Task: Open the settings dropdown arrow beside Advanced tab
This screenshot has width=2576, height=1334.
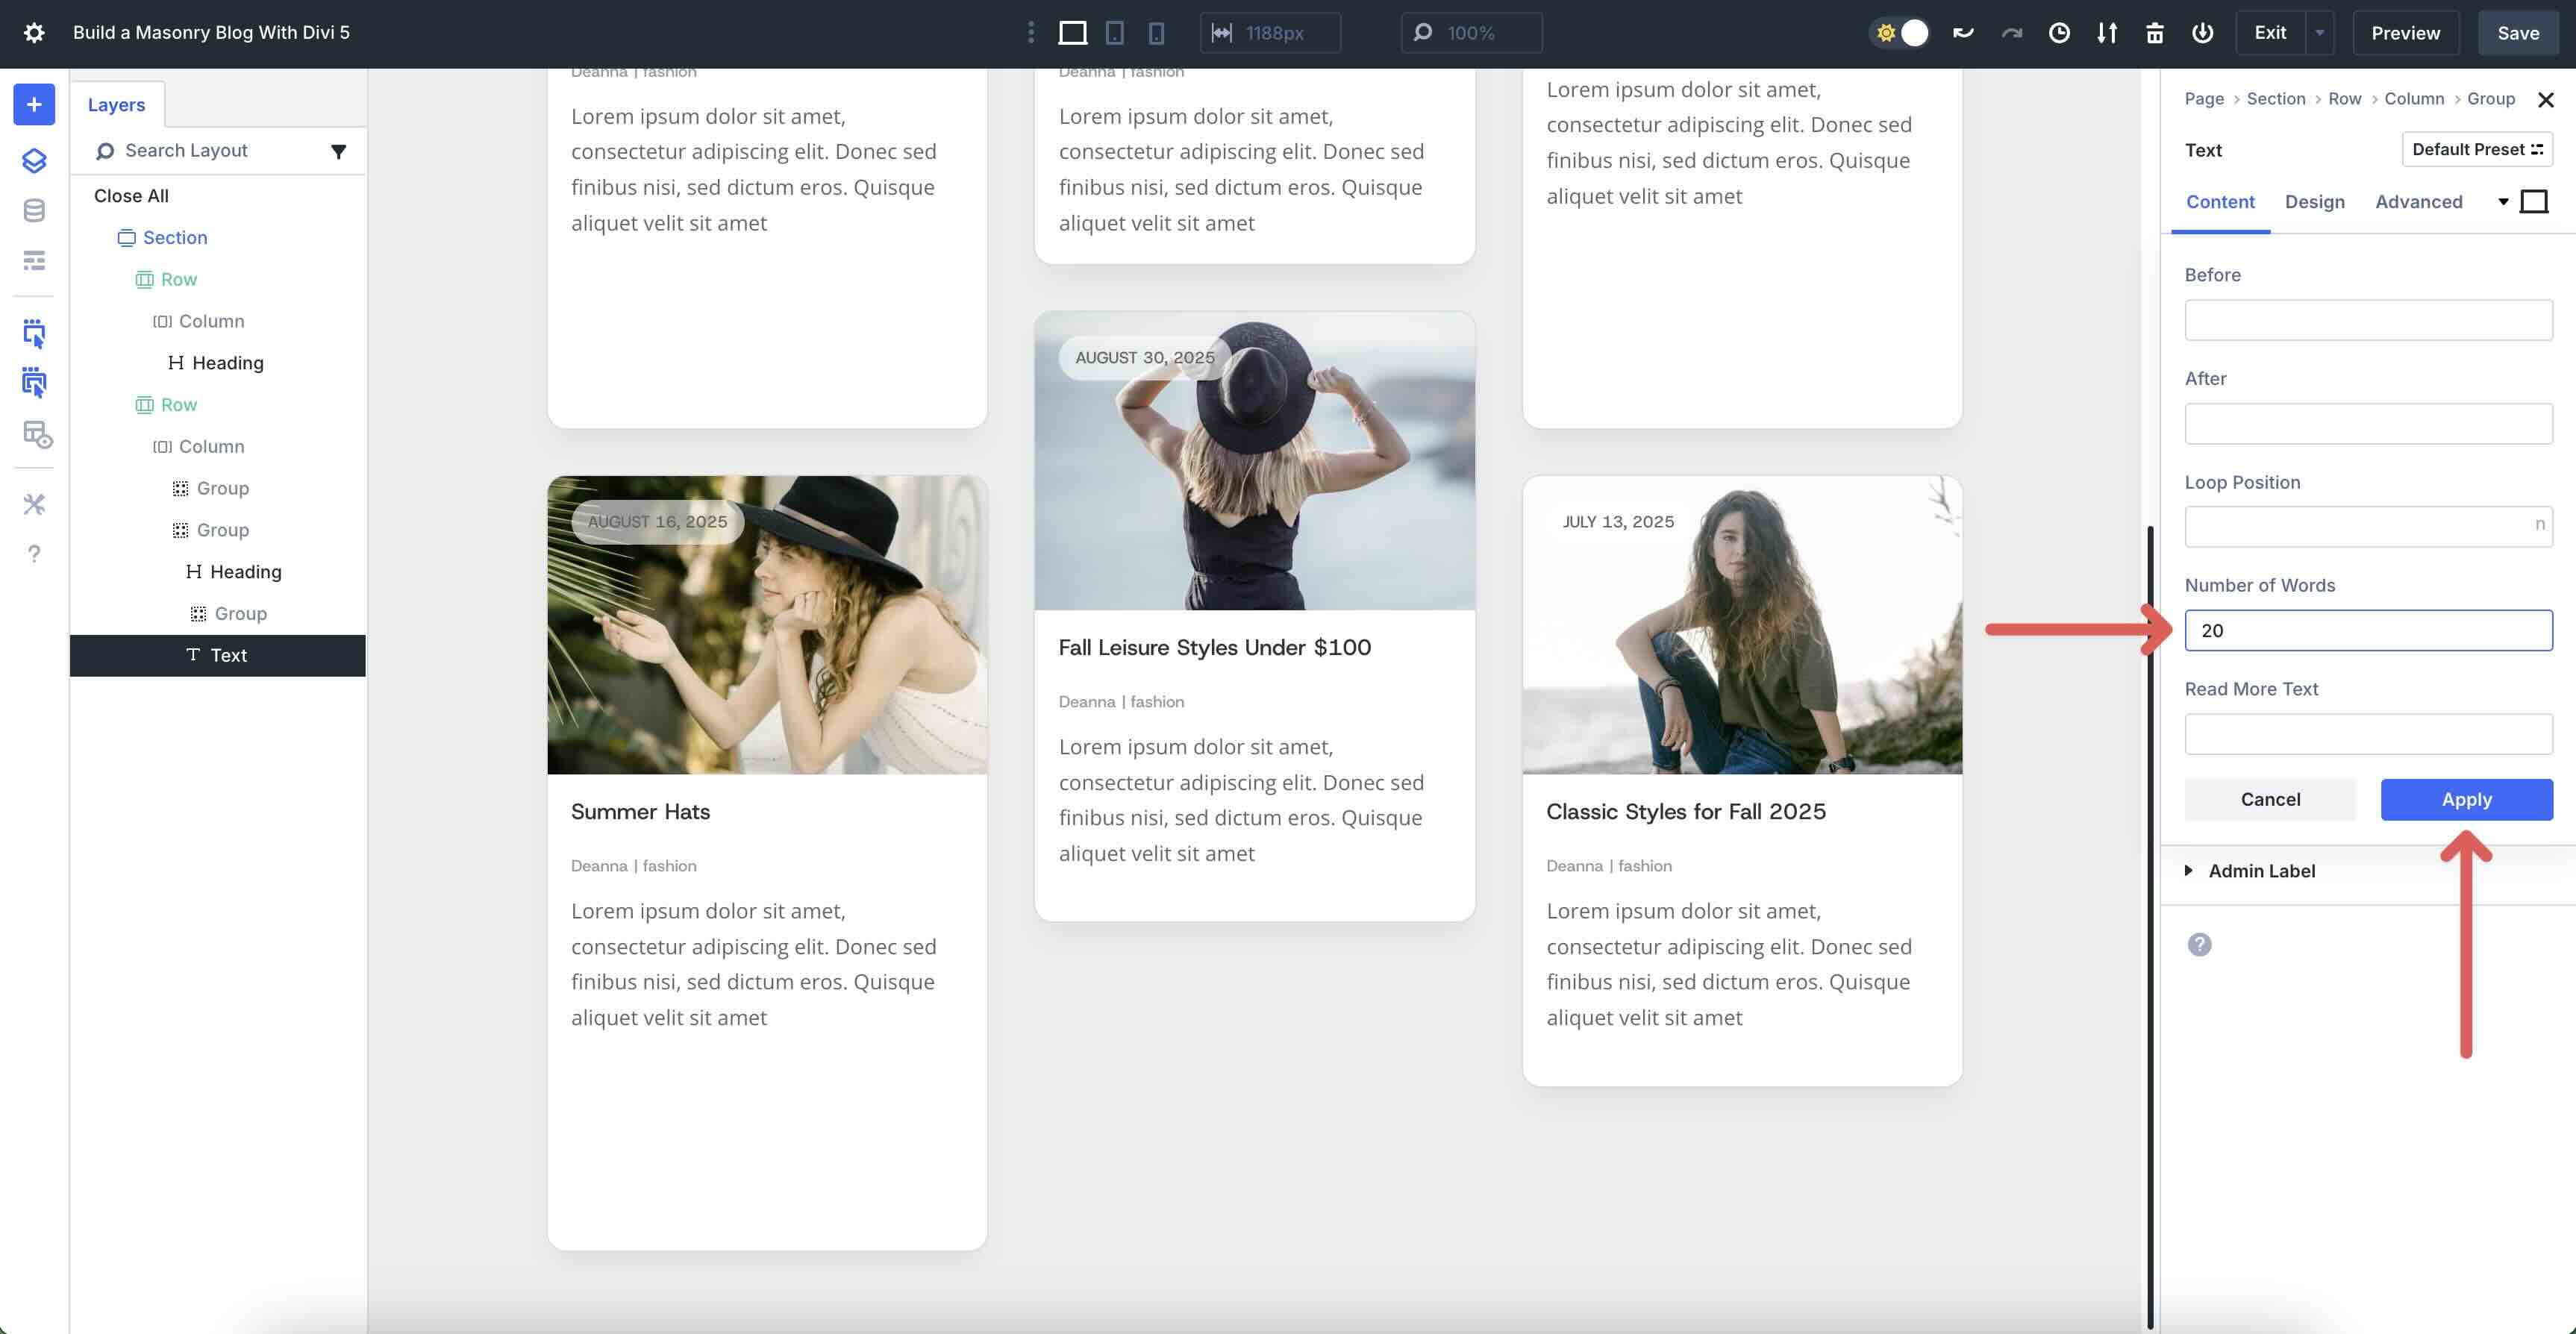Action: click(x=2502, y=201)
